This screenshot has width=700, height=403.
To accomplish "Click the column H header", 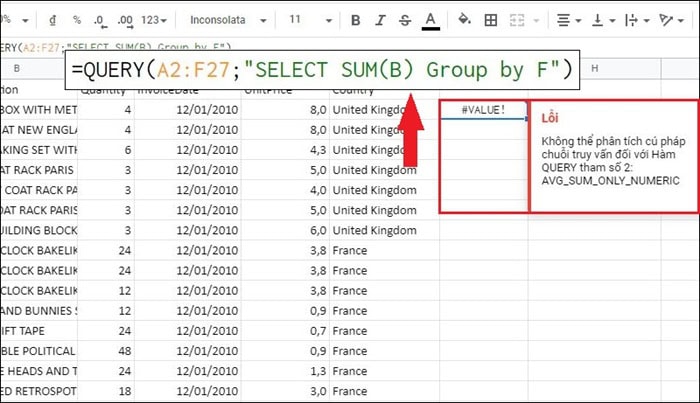I will coord(594,68).
